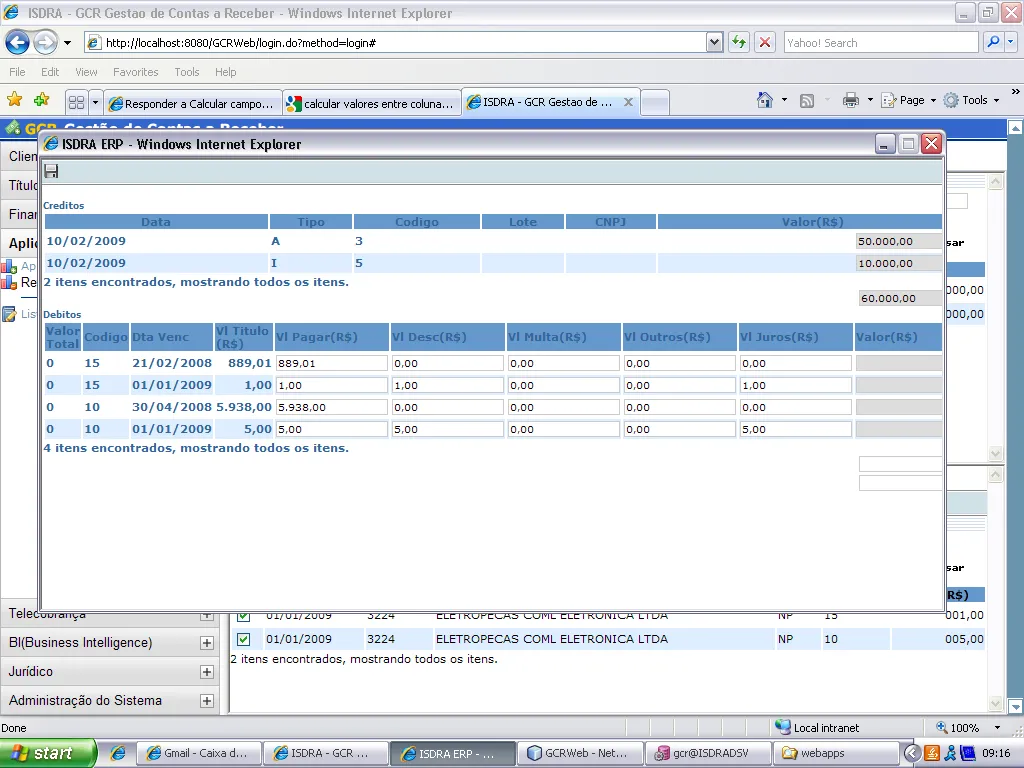Open the Page menu in command bar
Image resolution: width=1024 pixels, height=768 pixels.
click(x=908, y=100)
